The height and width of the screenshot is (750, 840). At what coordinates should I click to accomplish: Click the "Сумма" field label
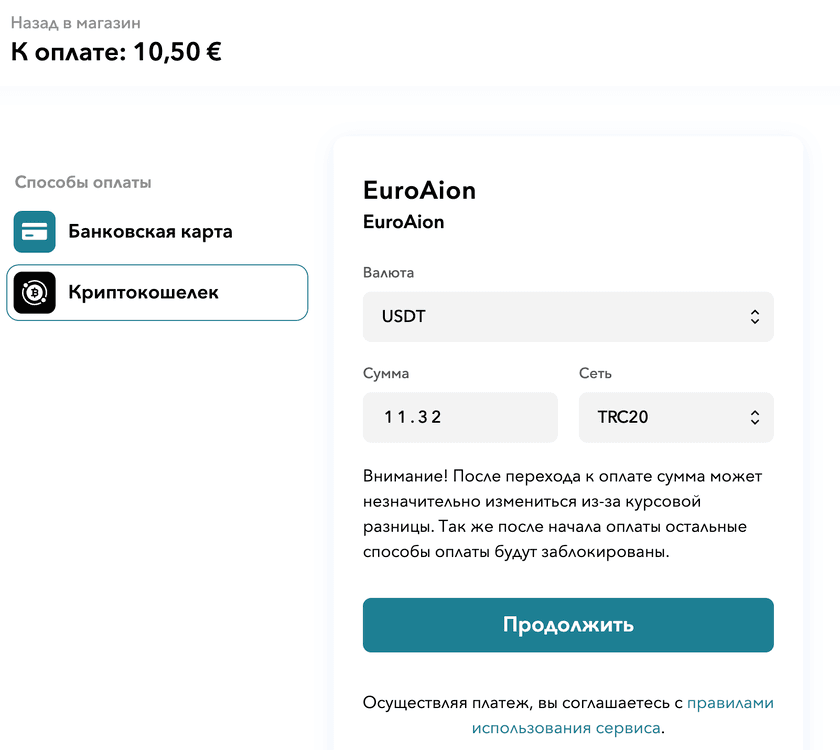pyautogui.click(x=386, y=373)
